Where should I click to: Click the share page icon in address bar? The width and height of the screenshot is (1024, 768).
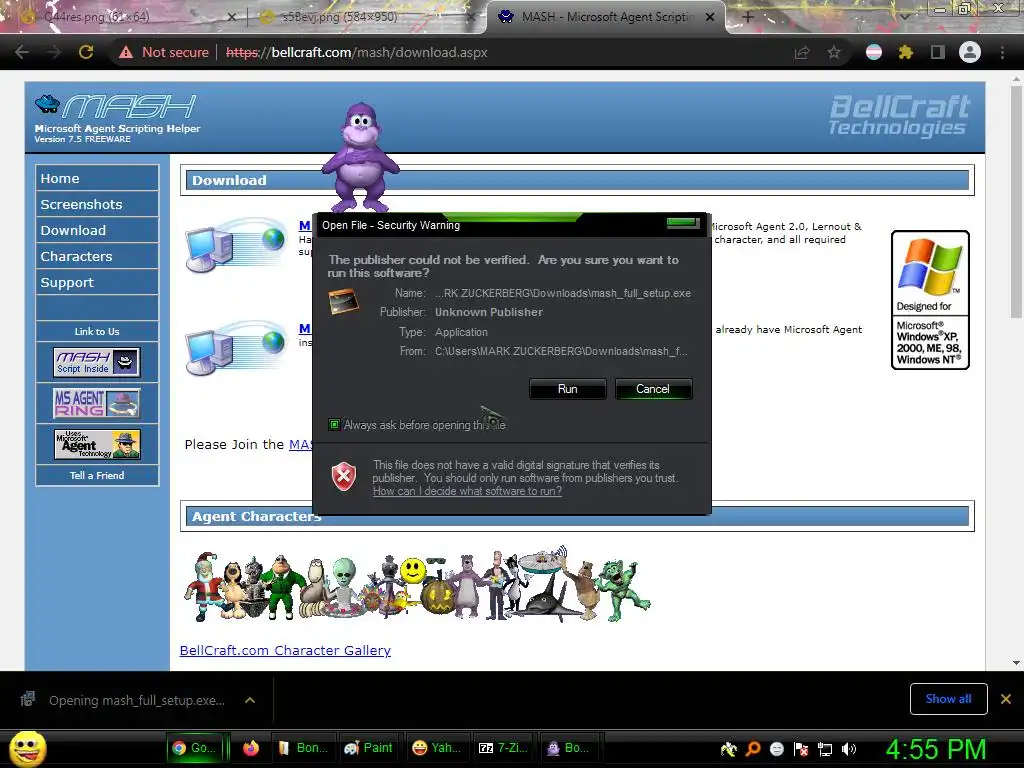click(802, 52)
